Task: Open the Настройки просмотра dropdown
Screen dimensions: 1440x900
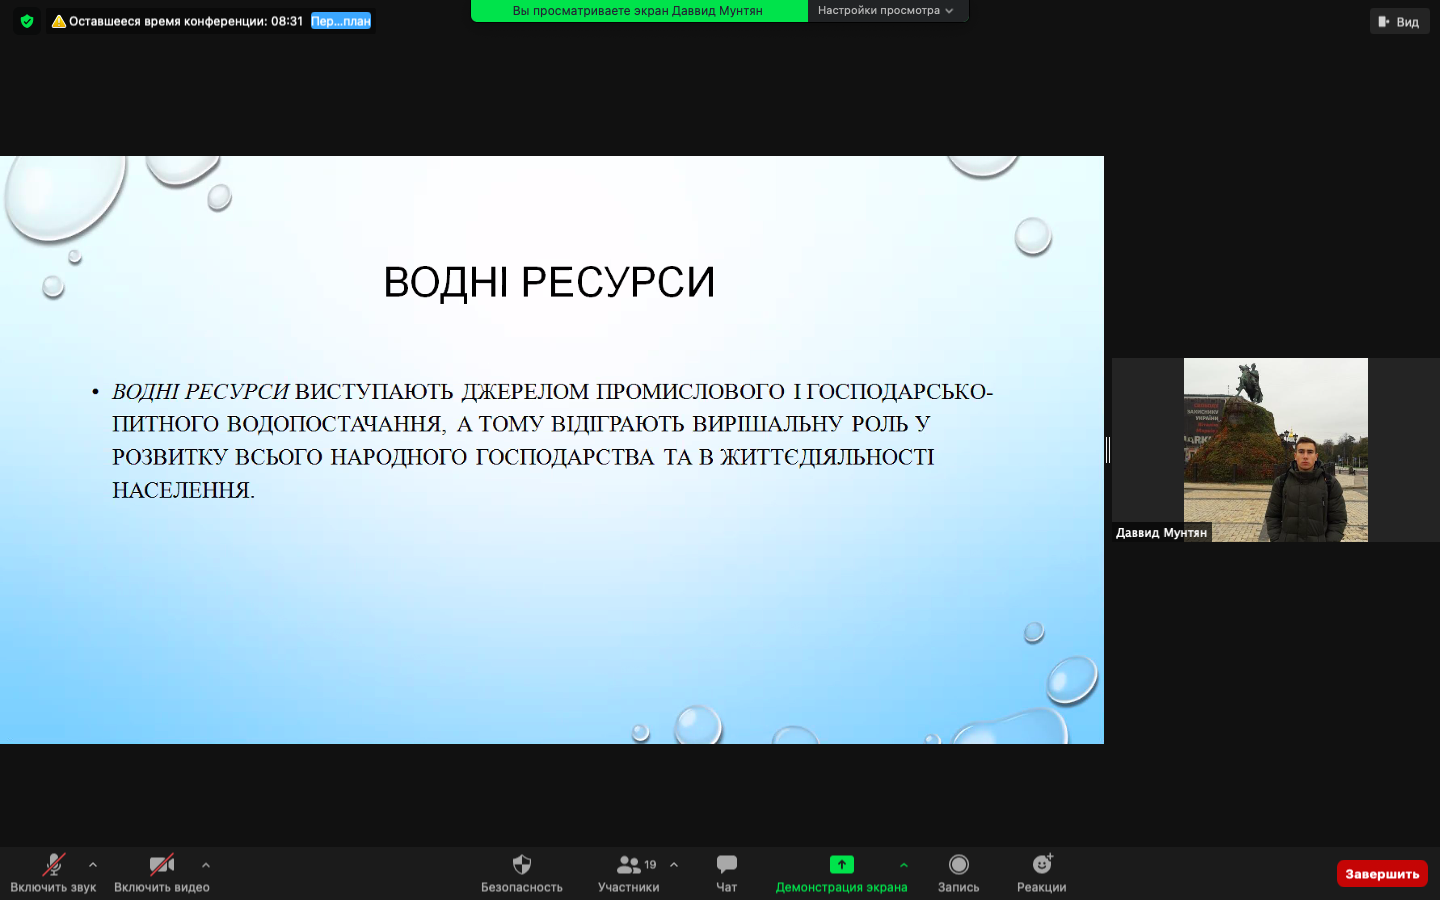Action: (885, 11)
